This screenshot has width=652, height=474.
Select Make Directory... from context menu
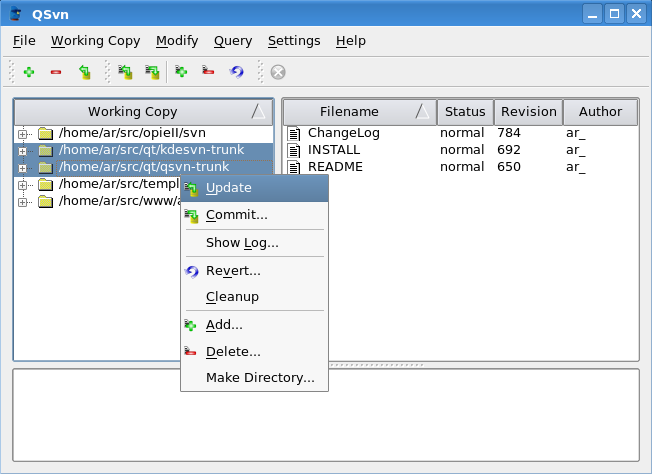pyautogui.click(x=254, y=378)
